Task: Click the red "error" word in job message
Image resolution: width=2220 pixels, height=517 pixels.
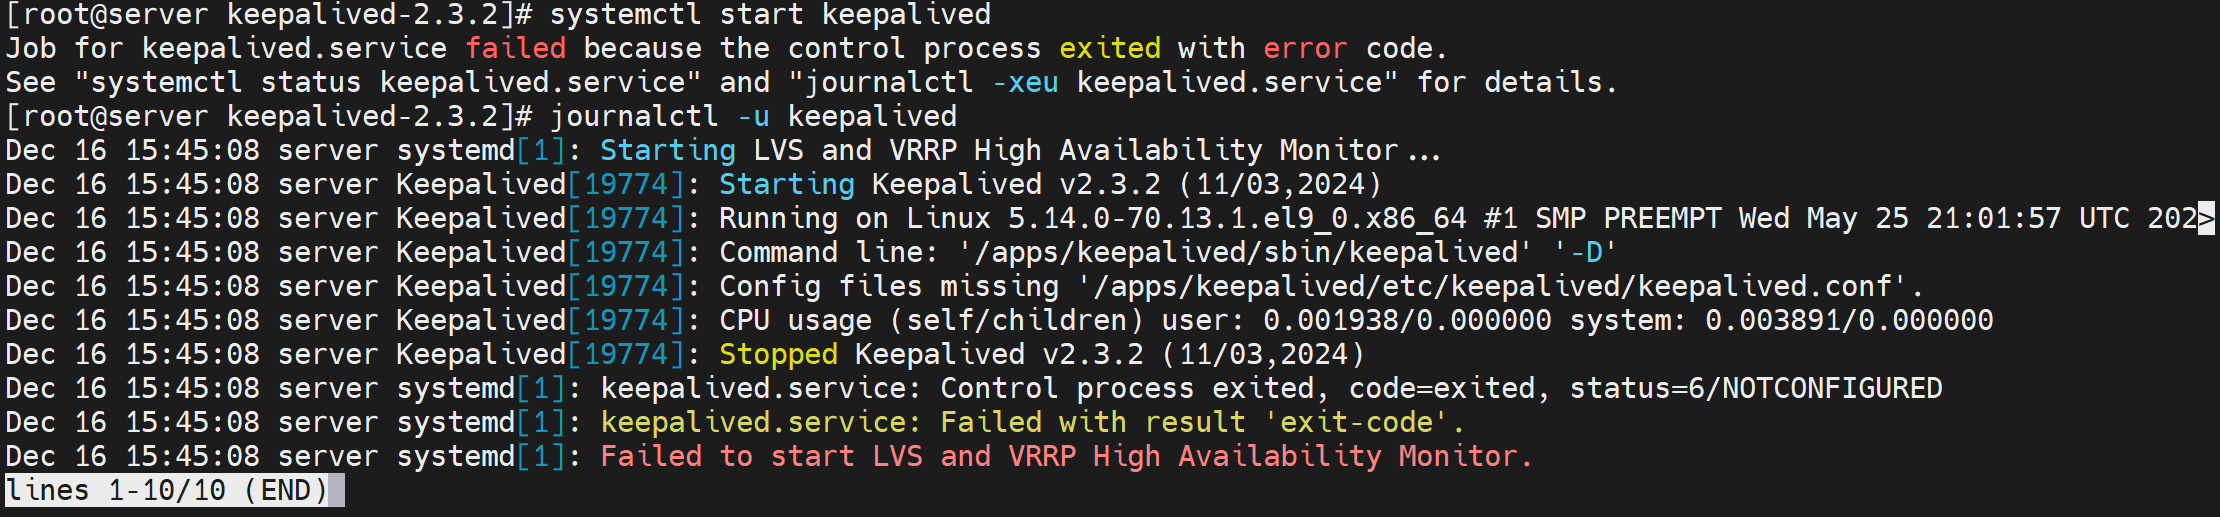Action: click(x=1305, y=49)
